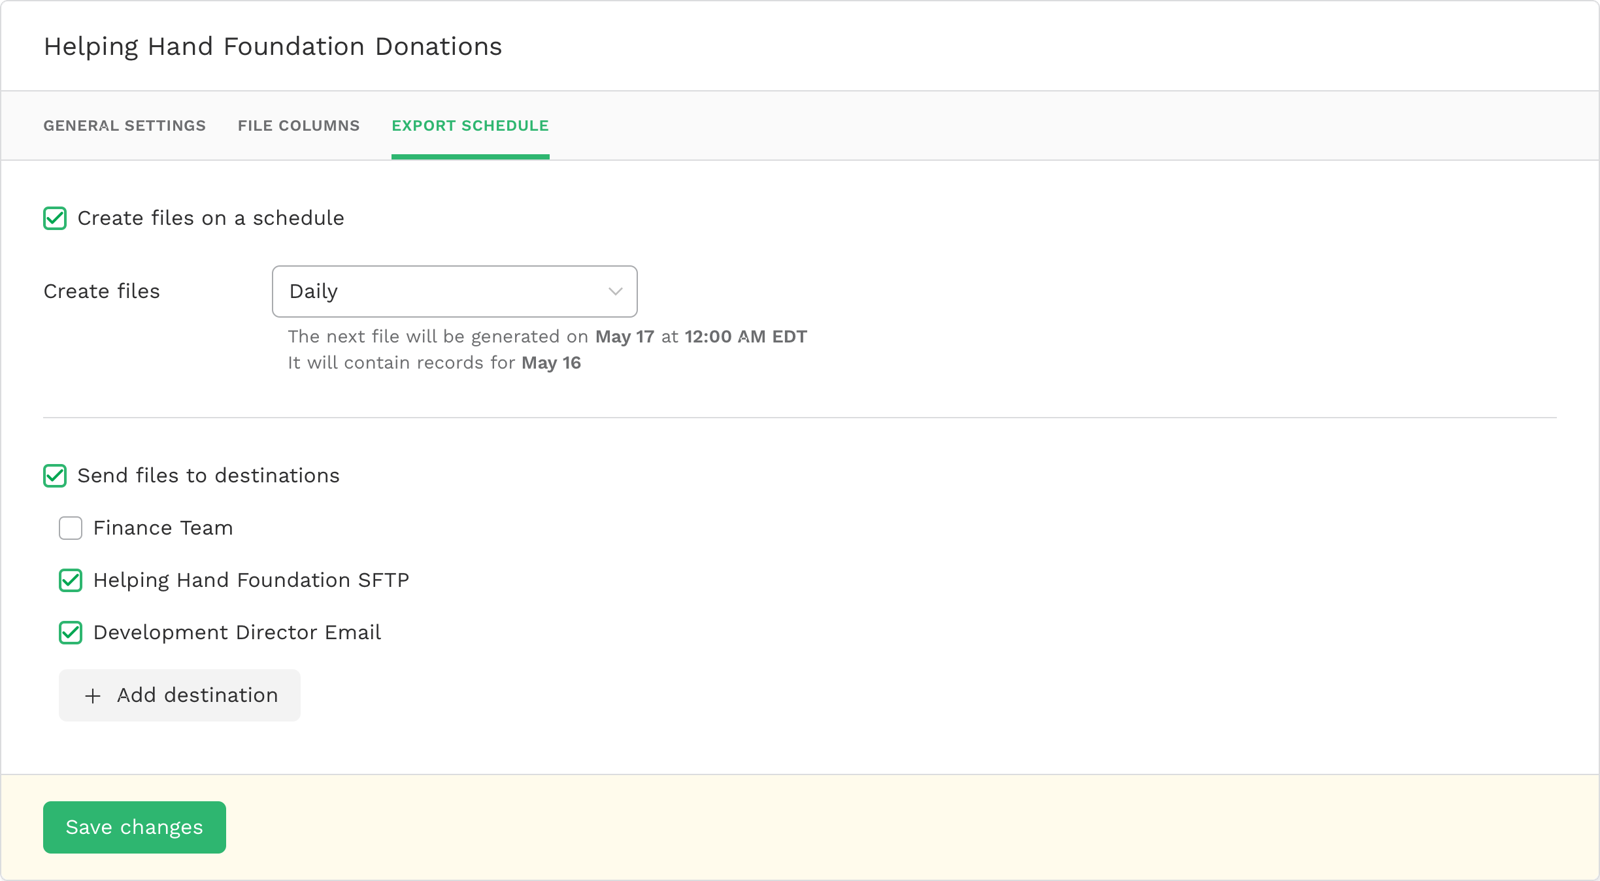This screenshot has width=1600, height=881.
Task: Uncheck the Helping Hand Foundation SFTP checkbox
Action: tap(71, 580)
